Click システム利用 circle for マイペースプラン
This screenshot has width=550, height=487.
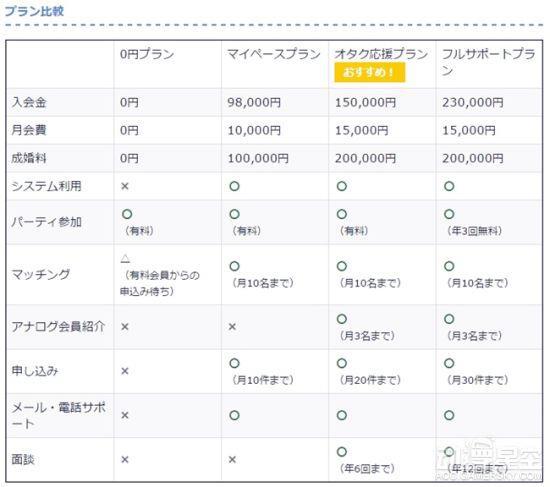[x=234, y=186]
